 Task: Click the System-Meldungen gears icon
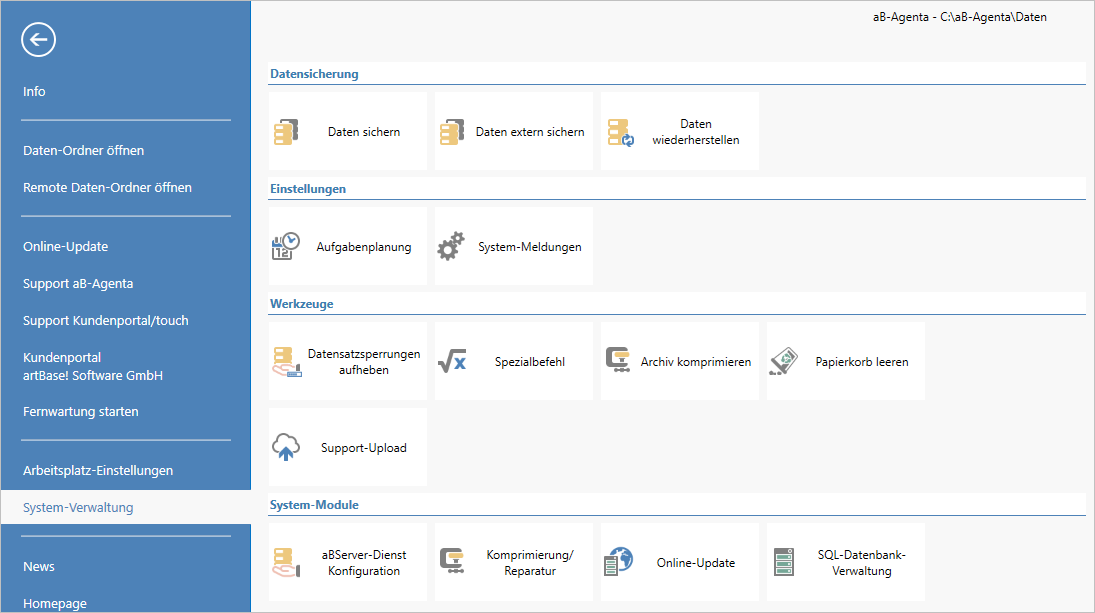coord(451,246)
